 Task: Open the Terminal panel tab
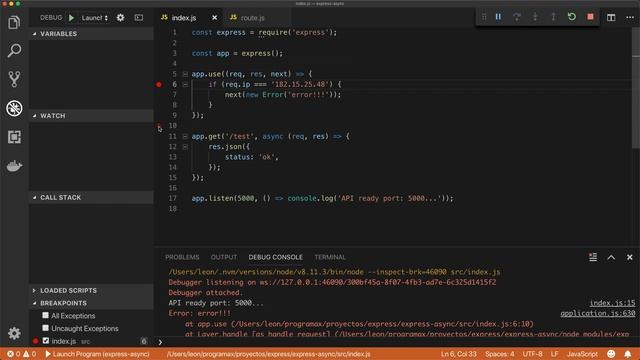click(x=330, y=257)
